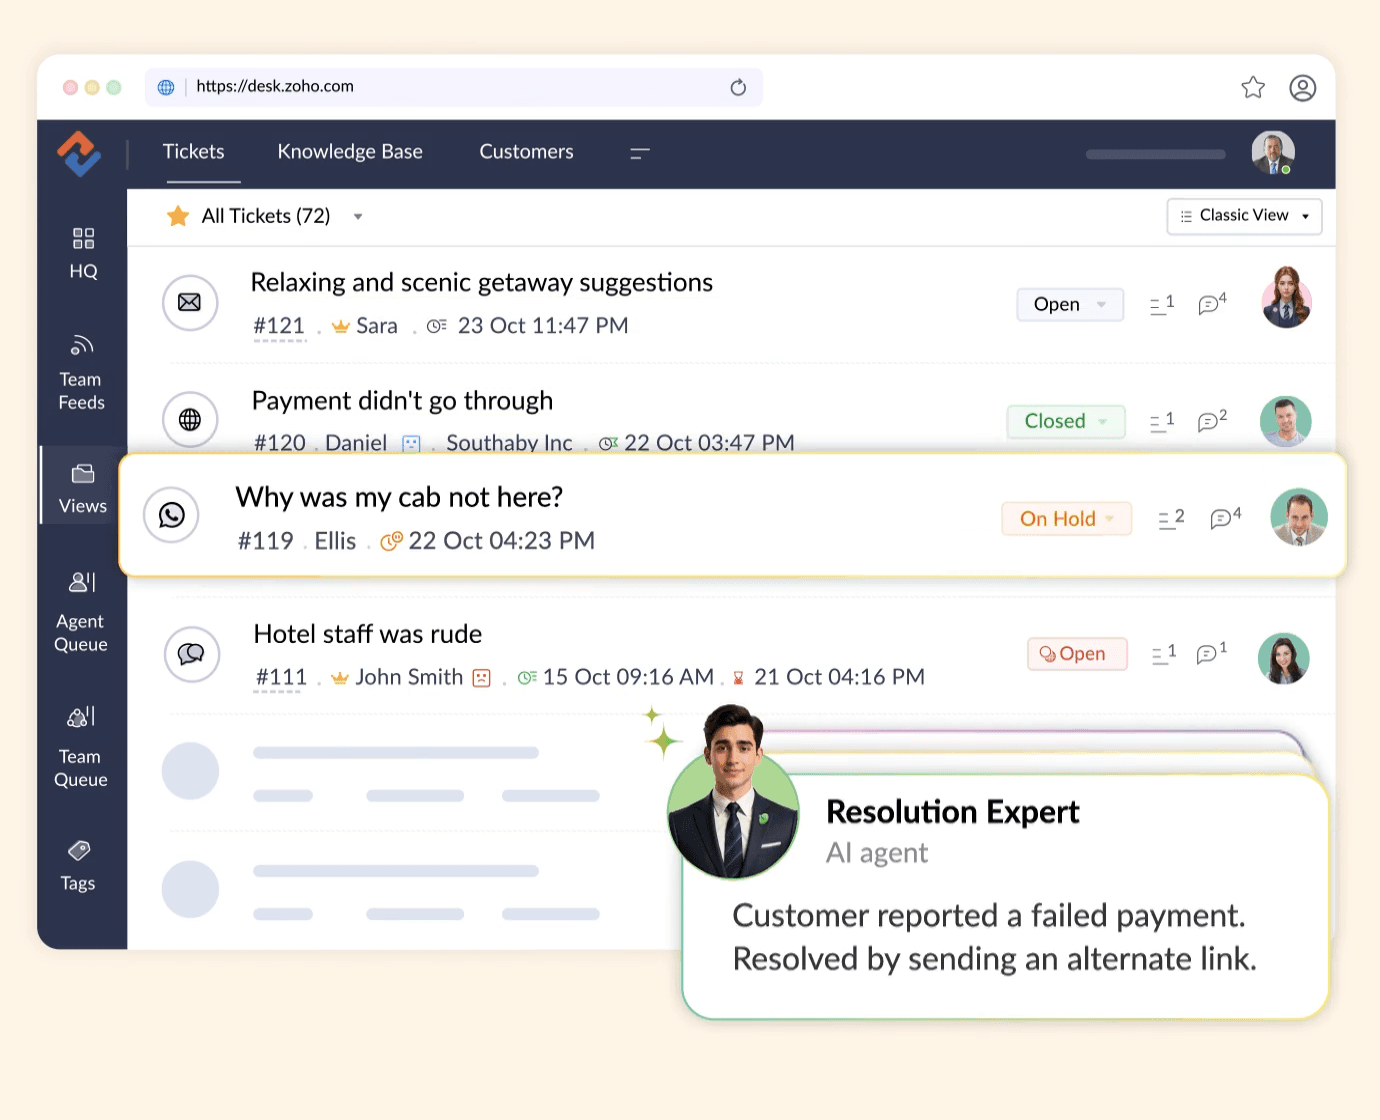Click the globe channel icon on ticket #120
The width and height of the screenshot is (1380, 1120).
190,420
